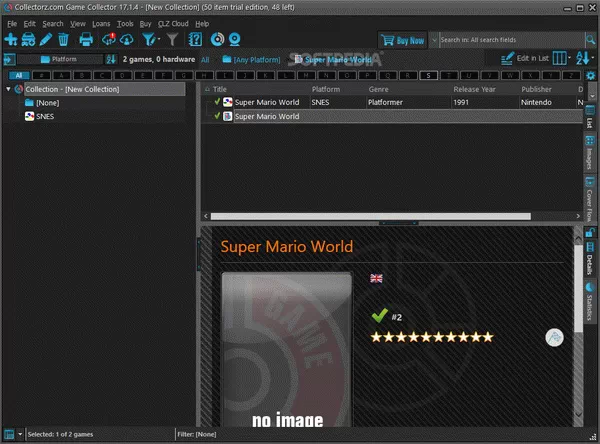Toggle folder sort order next to Platform
Screen dimensions: 600x444
click(x=112, y=59)
